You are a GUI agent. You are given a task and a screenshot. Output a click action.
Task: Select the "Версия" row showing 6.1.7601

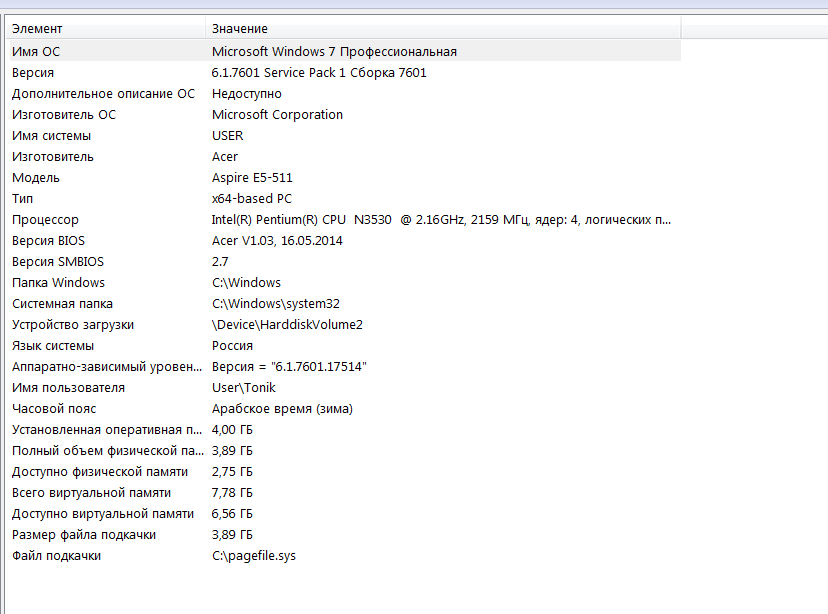coord(33,73)
